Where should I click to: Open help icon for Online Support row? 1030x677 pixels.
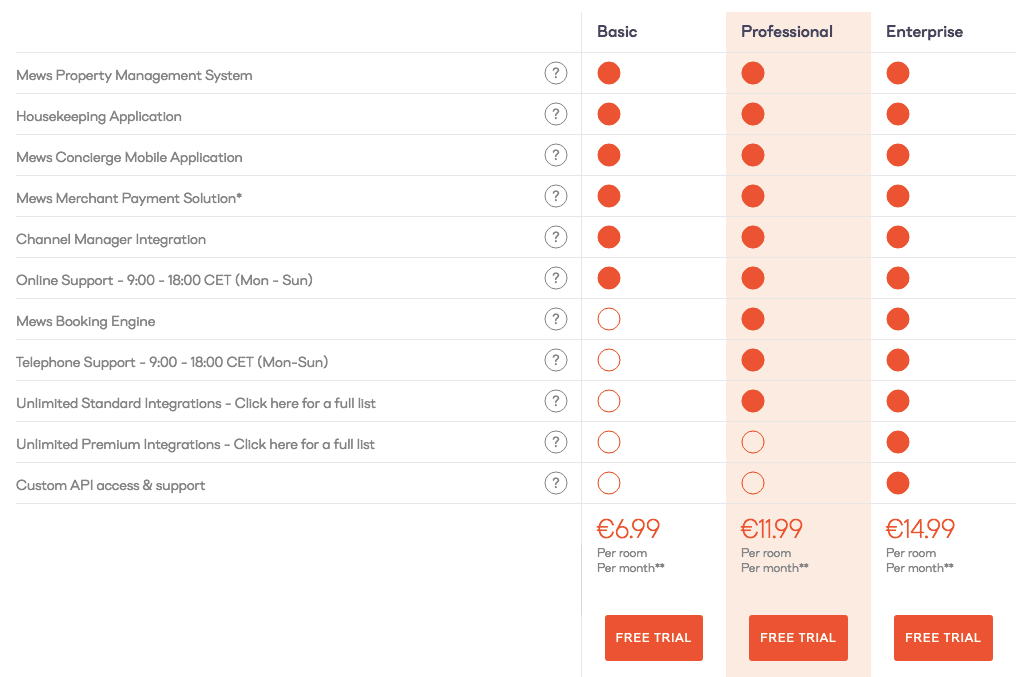pyautogui.click(x=555, y=278)
